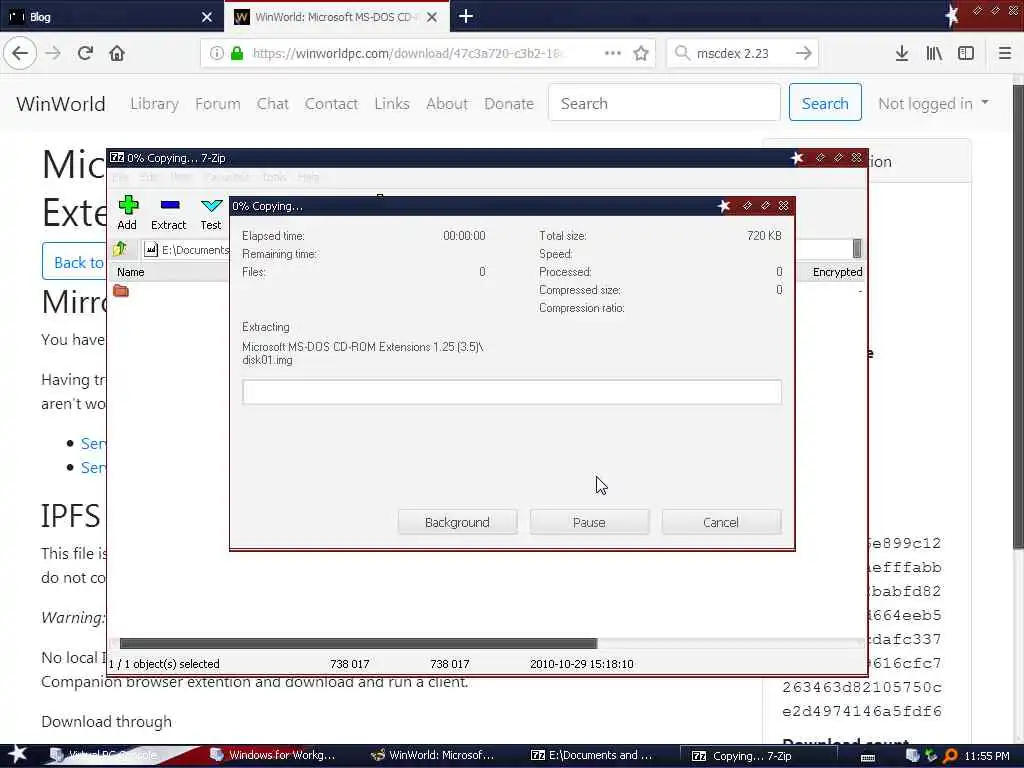
Task: Switch to WinWorld Firefox taskbar button
Action: click(x=432, y=755)
